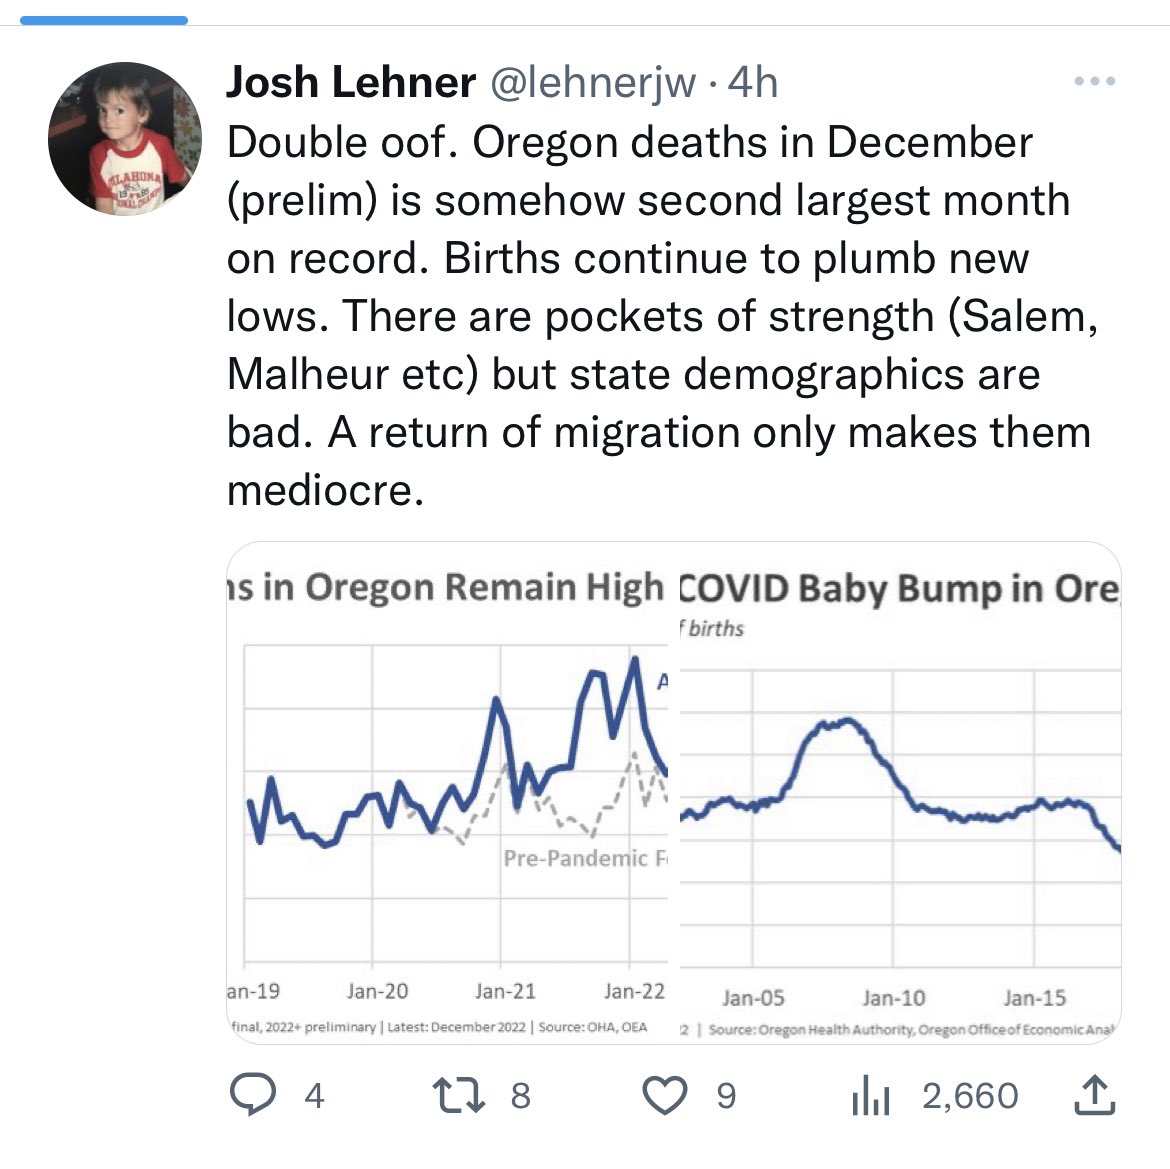Toggle the like heart icon

pos(664,1095)
